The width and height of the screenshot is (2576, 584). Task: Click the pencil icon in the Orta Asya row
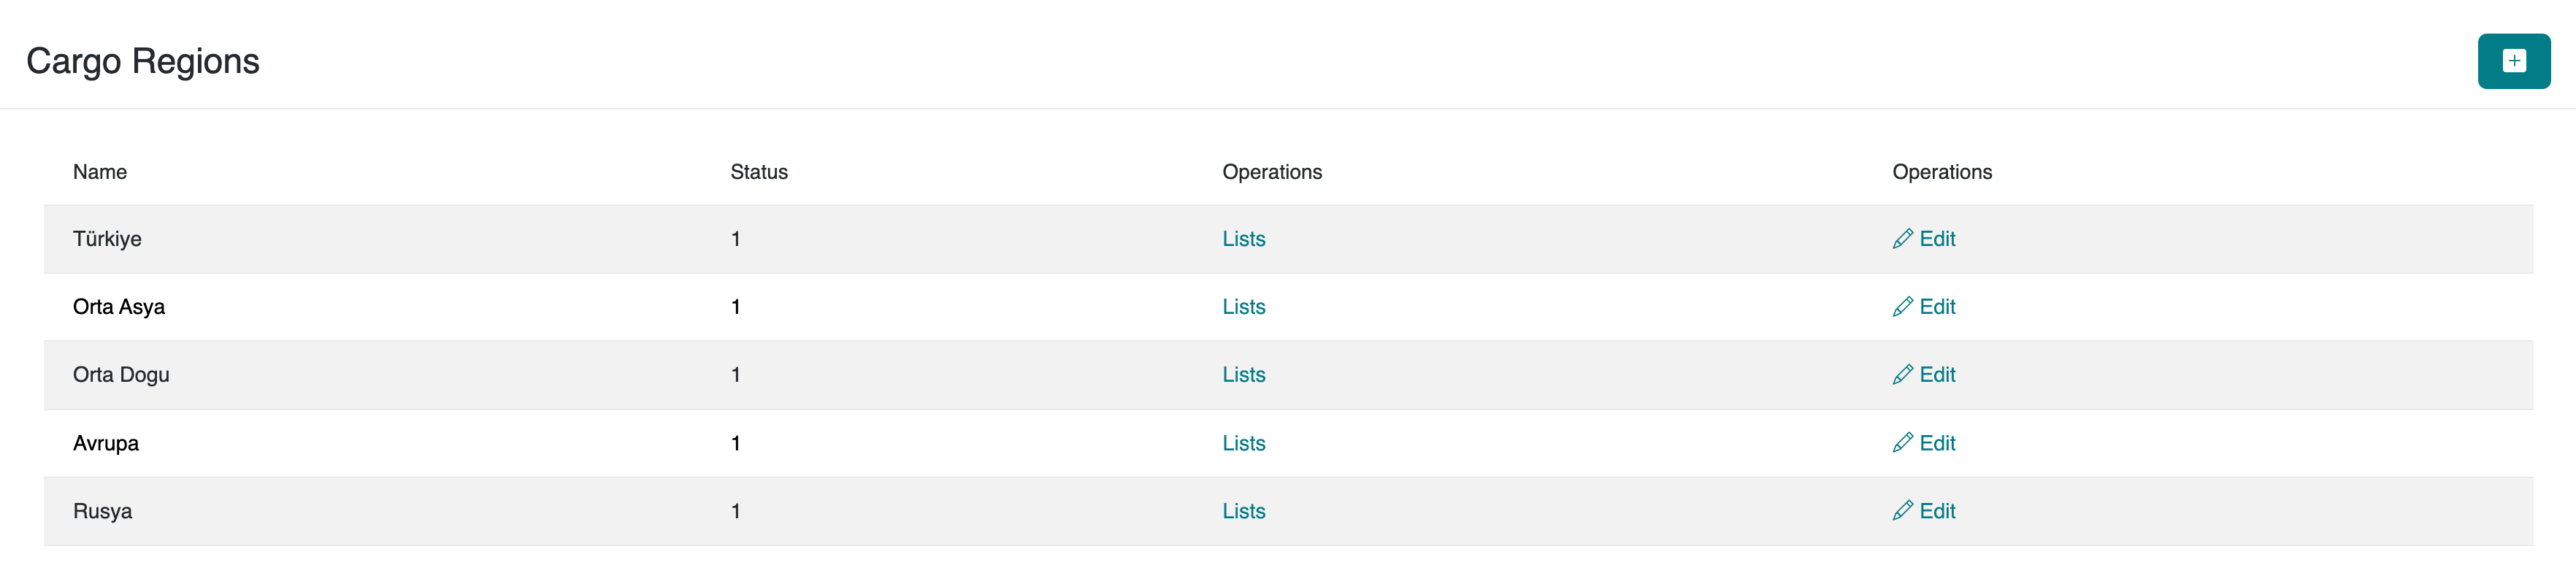click(x=1902, y=307)
